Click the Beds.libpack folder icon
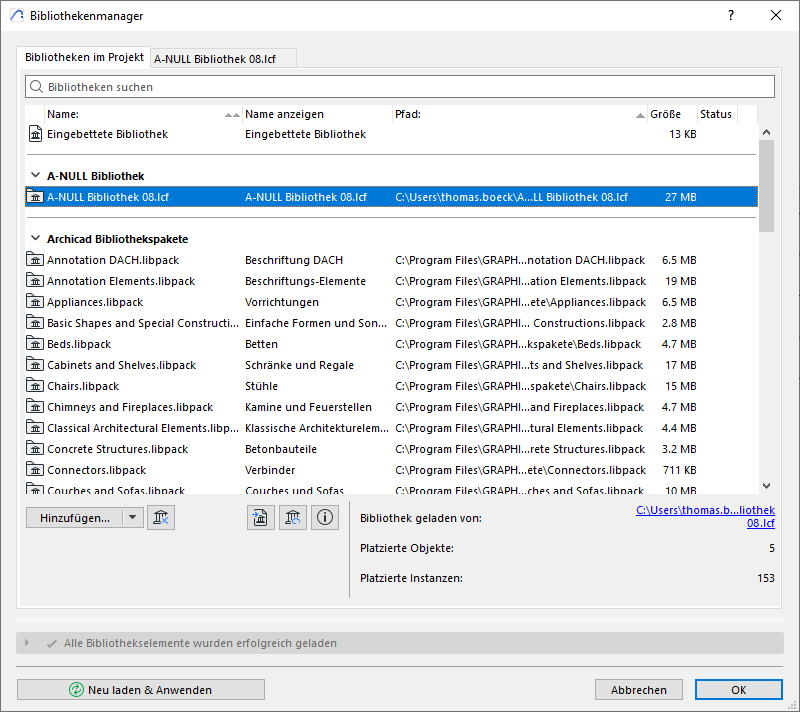 click(x=35, y=344)
